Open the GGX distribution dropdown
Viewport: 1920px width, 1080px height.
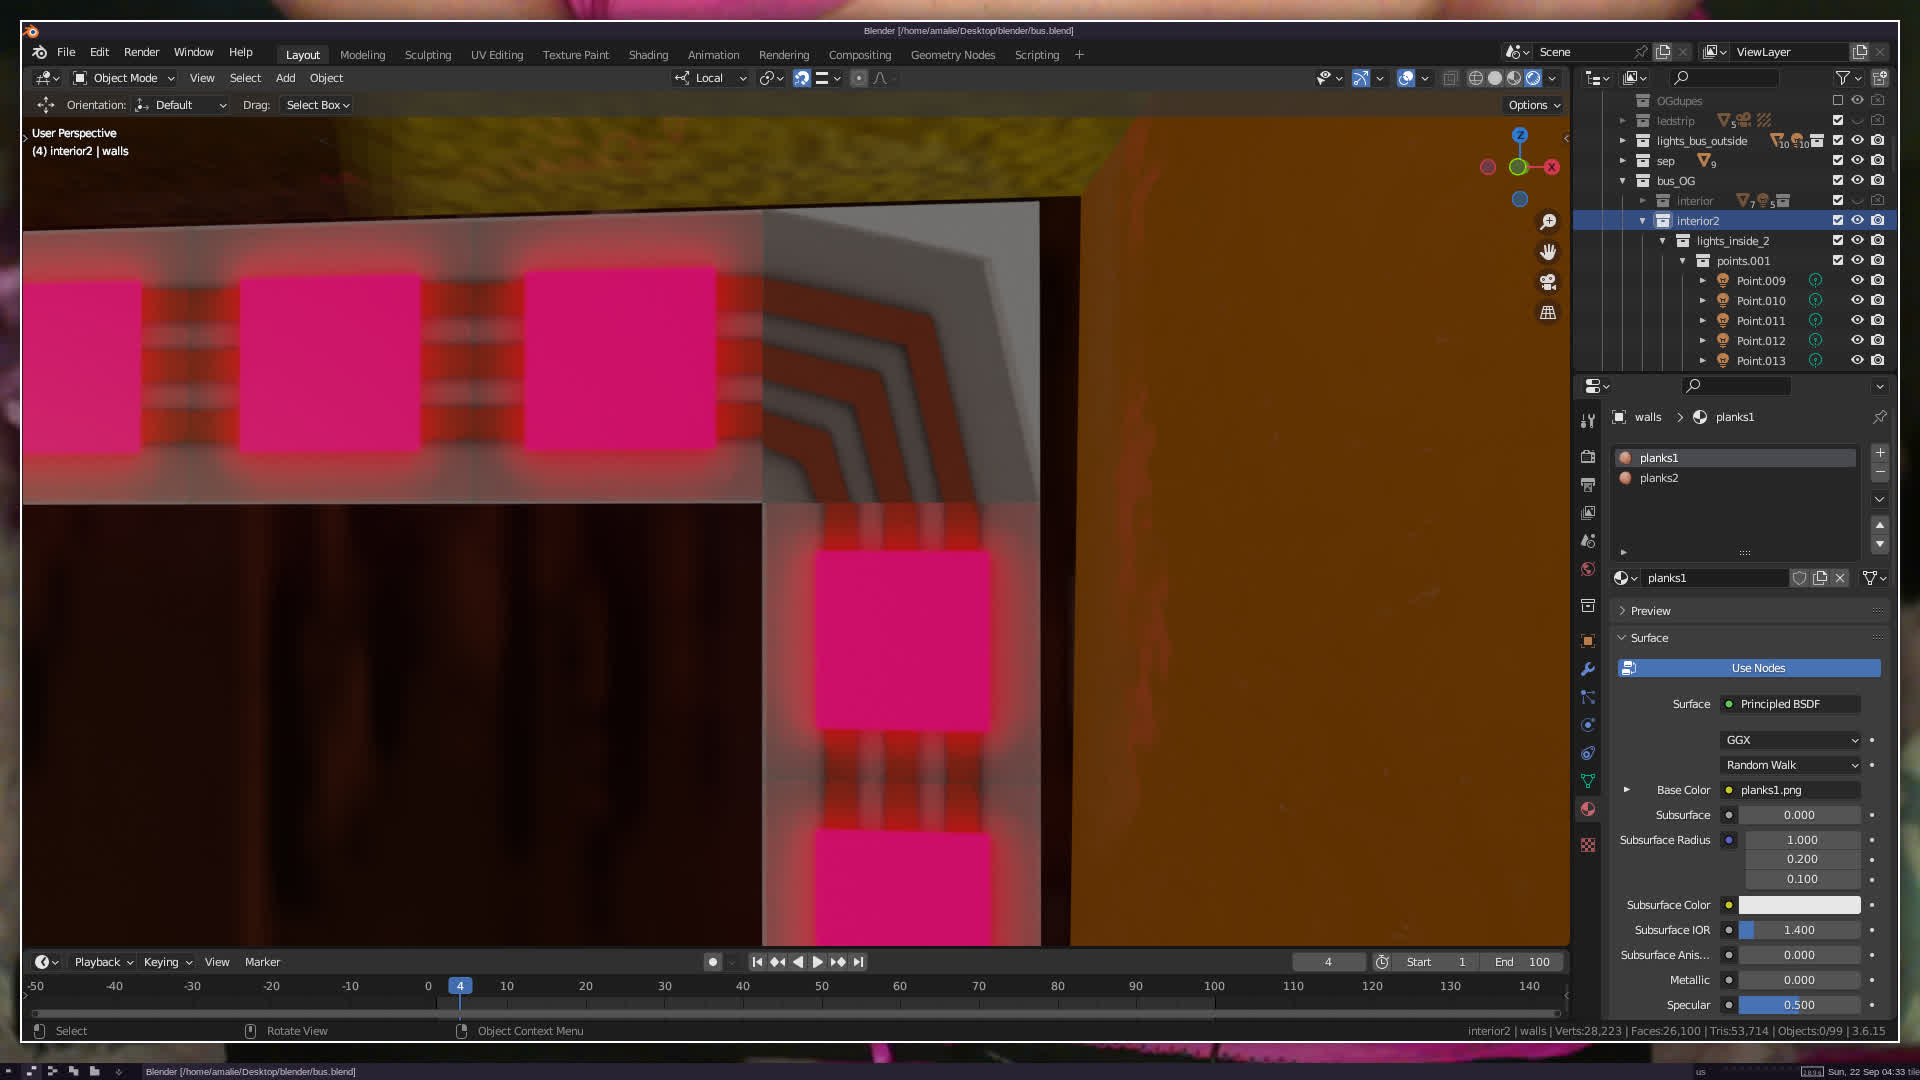coord(1790,740)
